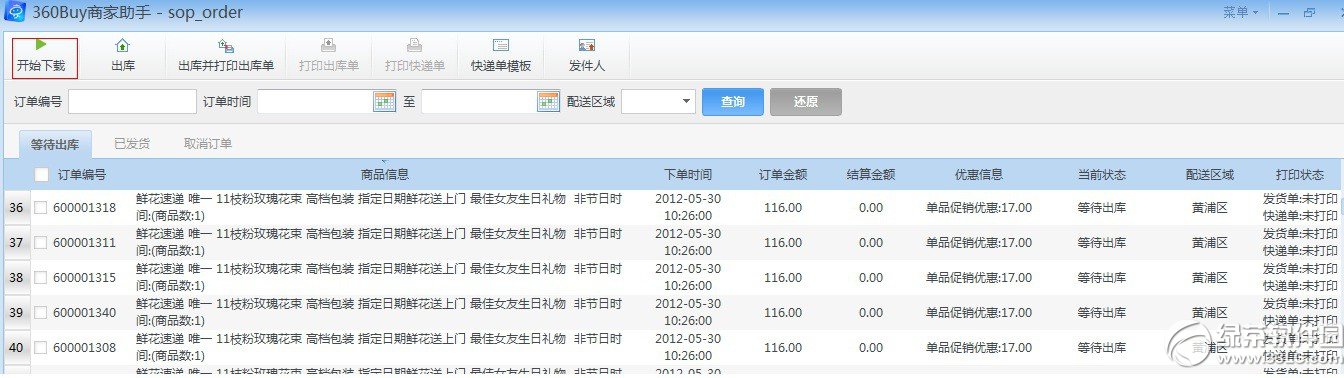The height and width of the screenshot is (378, 1344).
Task: Click the 查询 search button
Action: point(733,102)
